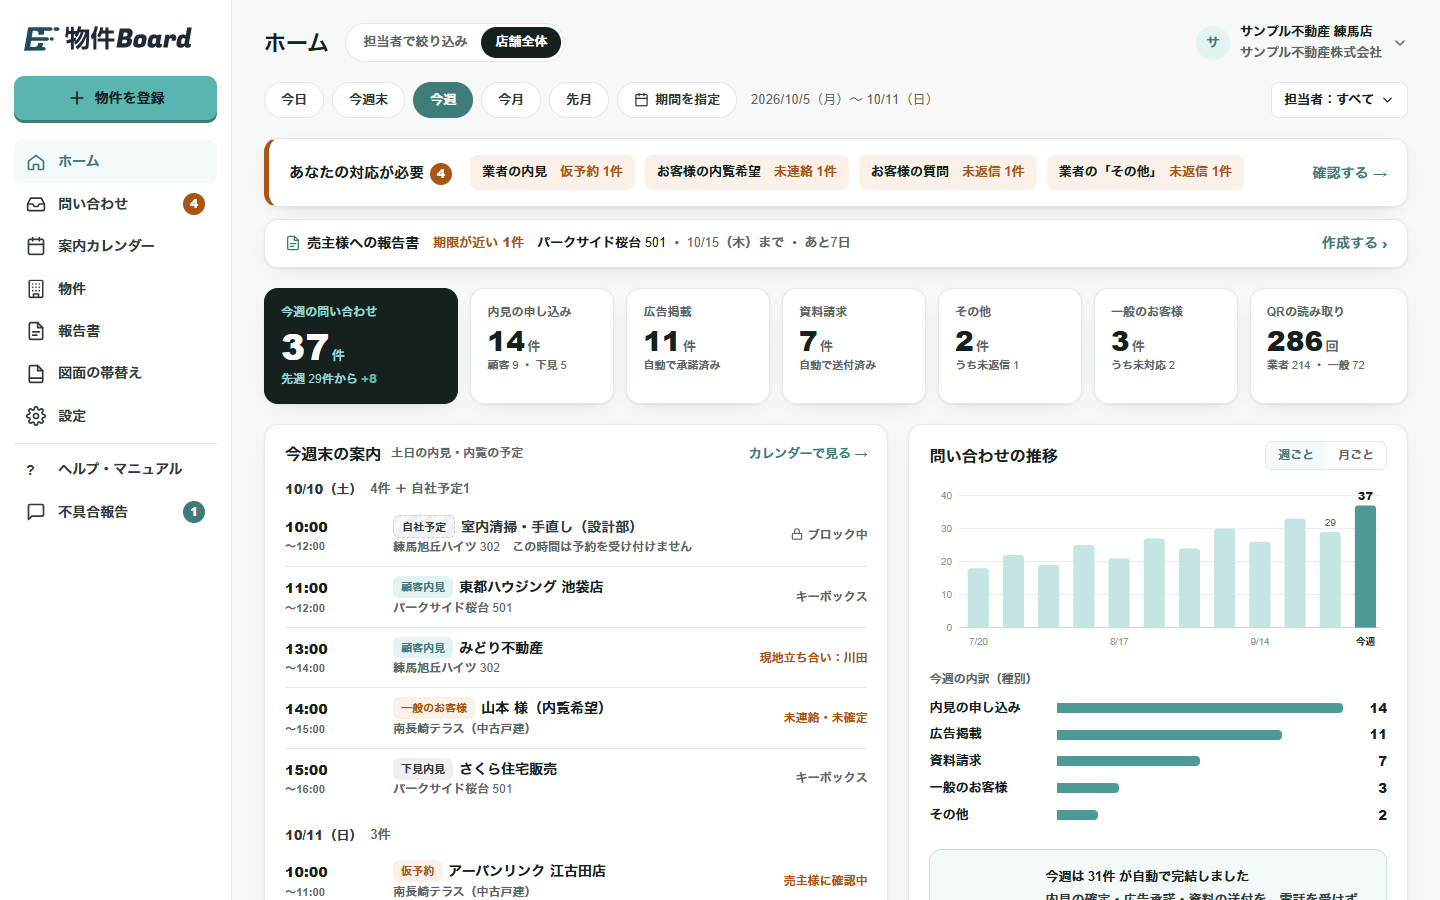Click the dark 今週 bar in the chart
The image size is (1440, 900).
[1365, 566]
